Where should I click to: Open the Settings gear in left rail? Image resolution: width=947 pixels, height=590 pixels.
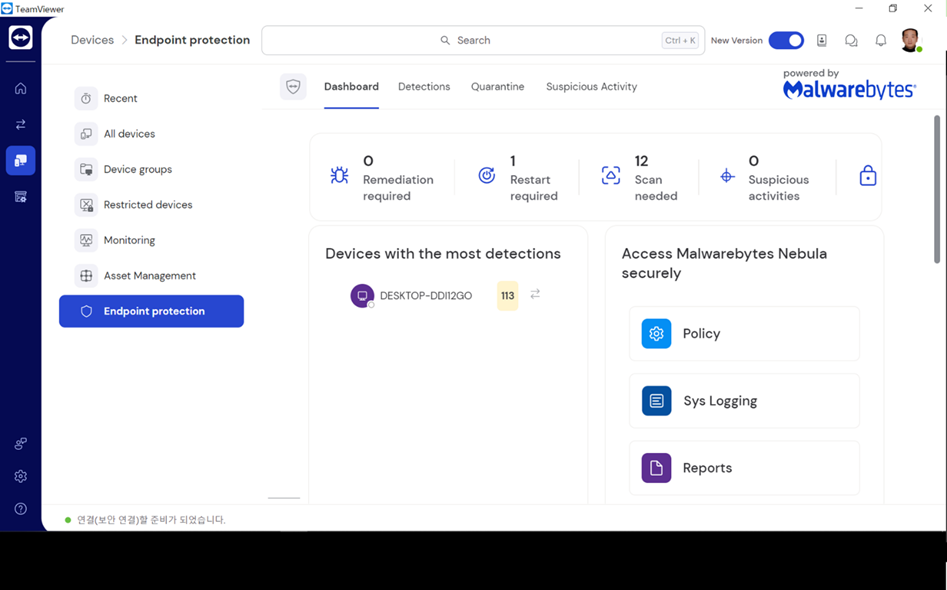click(21, 476)
